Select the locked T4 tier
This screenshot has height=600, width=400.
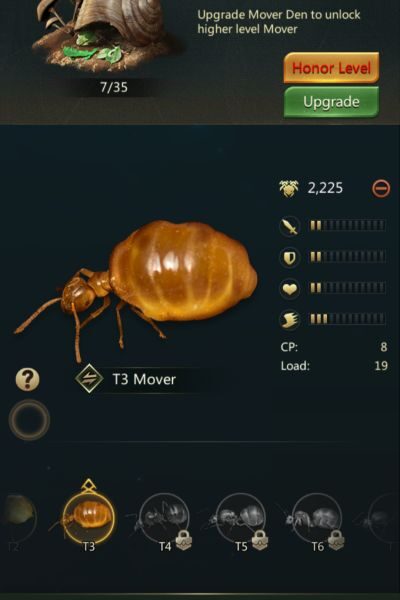164,518
